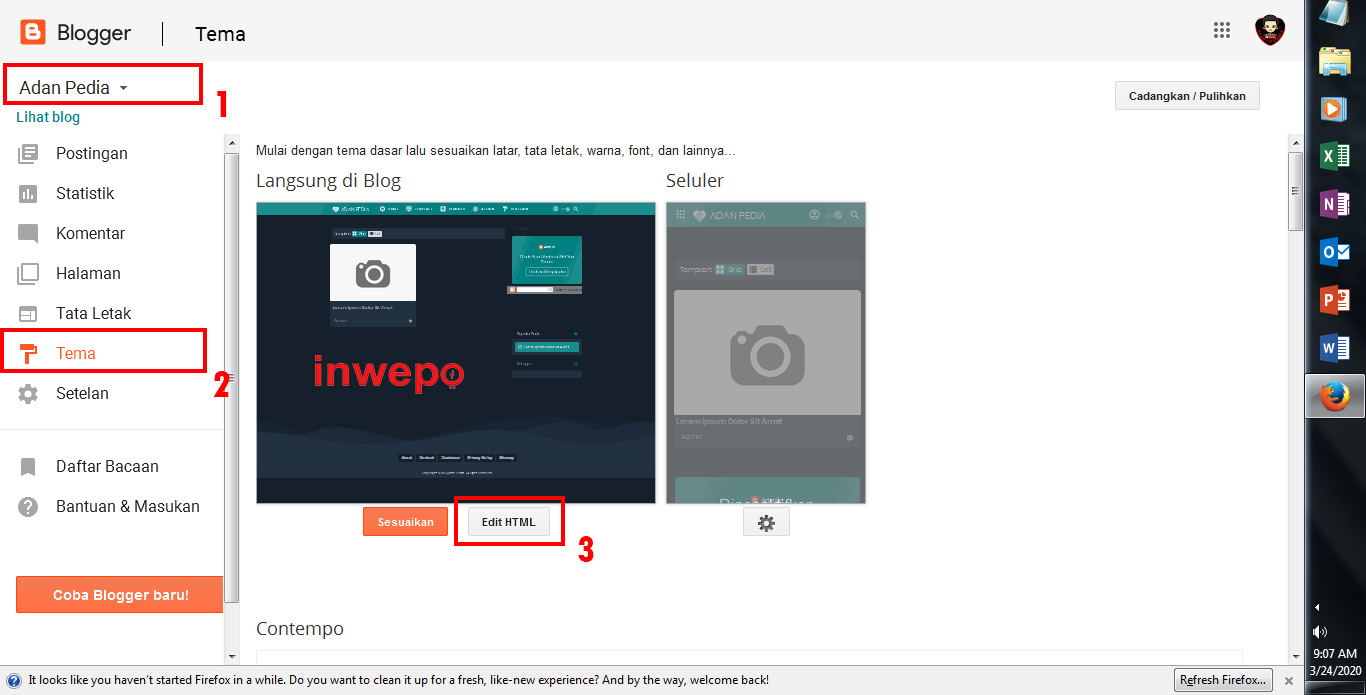Click the Postingan sidebar icon
Viewport: 1366px width, 695px height.
(x=28, y=153)
